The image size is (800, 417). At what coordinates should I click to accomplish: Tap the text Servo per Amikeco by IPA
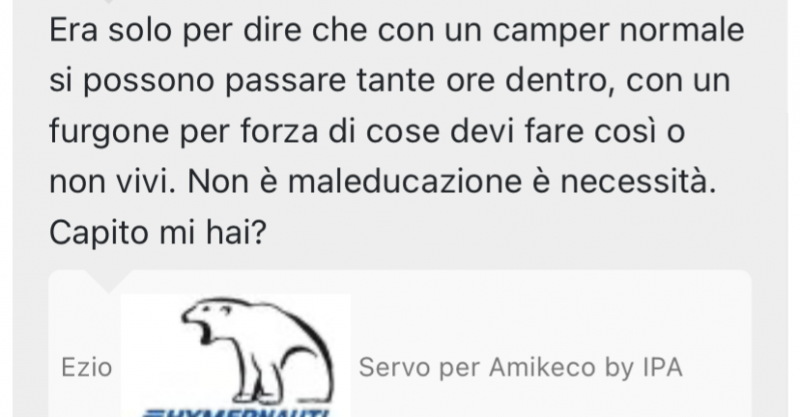520,367
